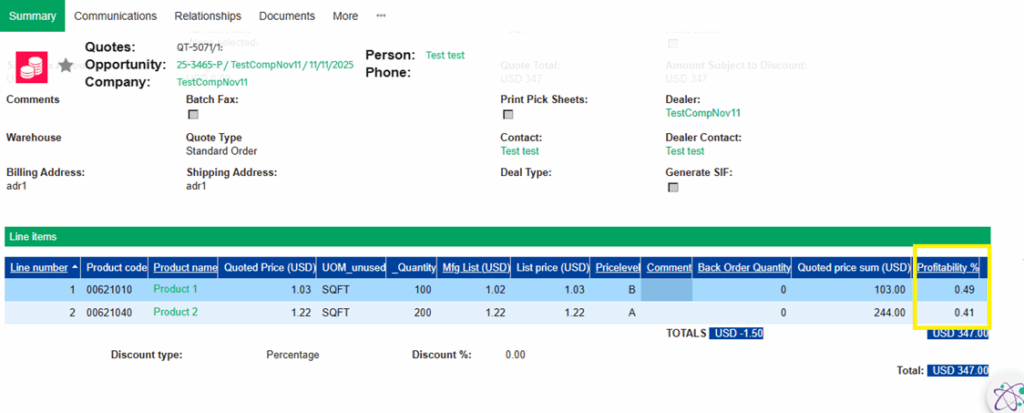Image resolution: width=1024 pixels, height=413 pixels.
Task: Open the Relationships tab
Action: pos(207,16)
